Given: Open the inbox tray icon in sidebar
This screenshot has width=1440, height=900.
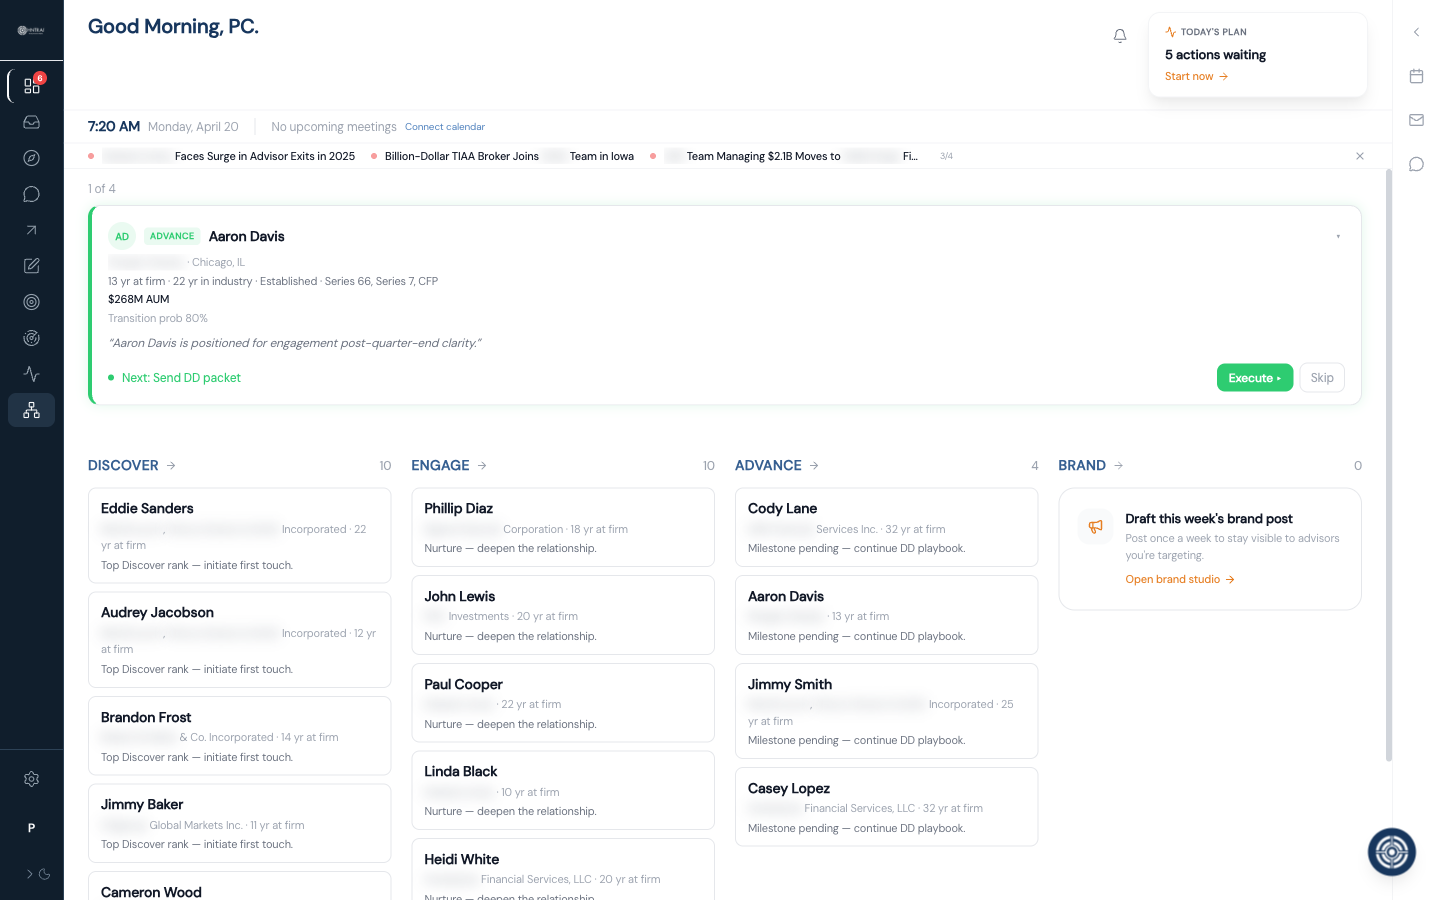Looking at the screenshot, I should click(31, 122).
